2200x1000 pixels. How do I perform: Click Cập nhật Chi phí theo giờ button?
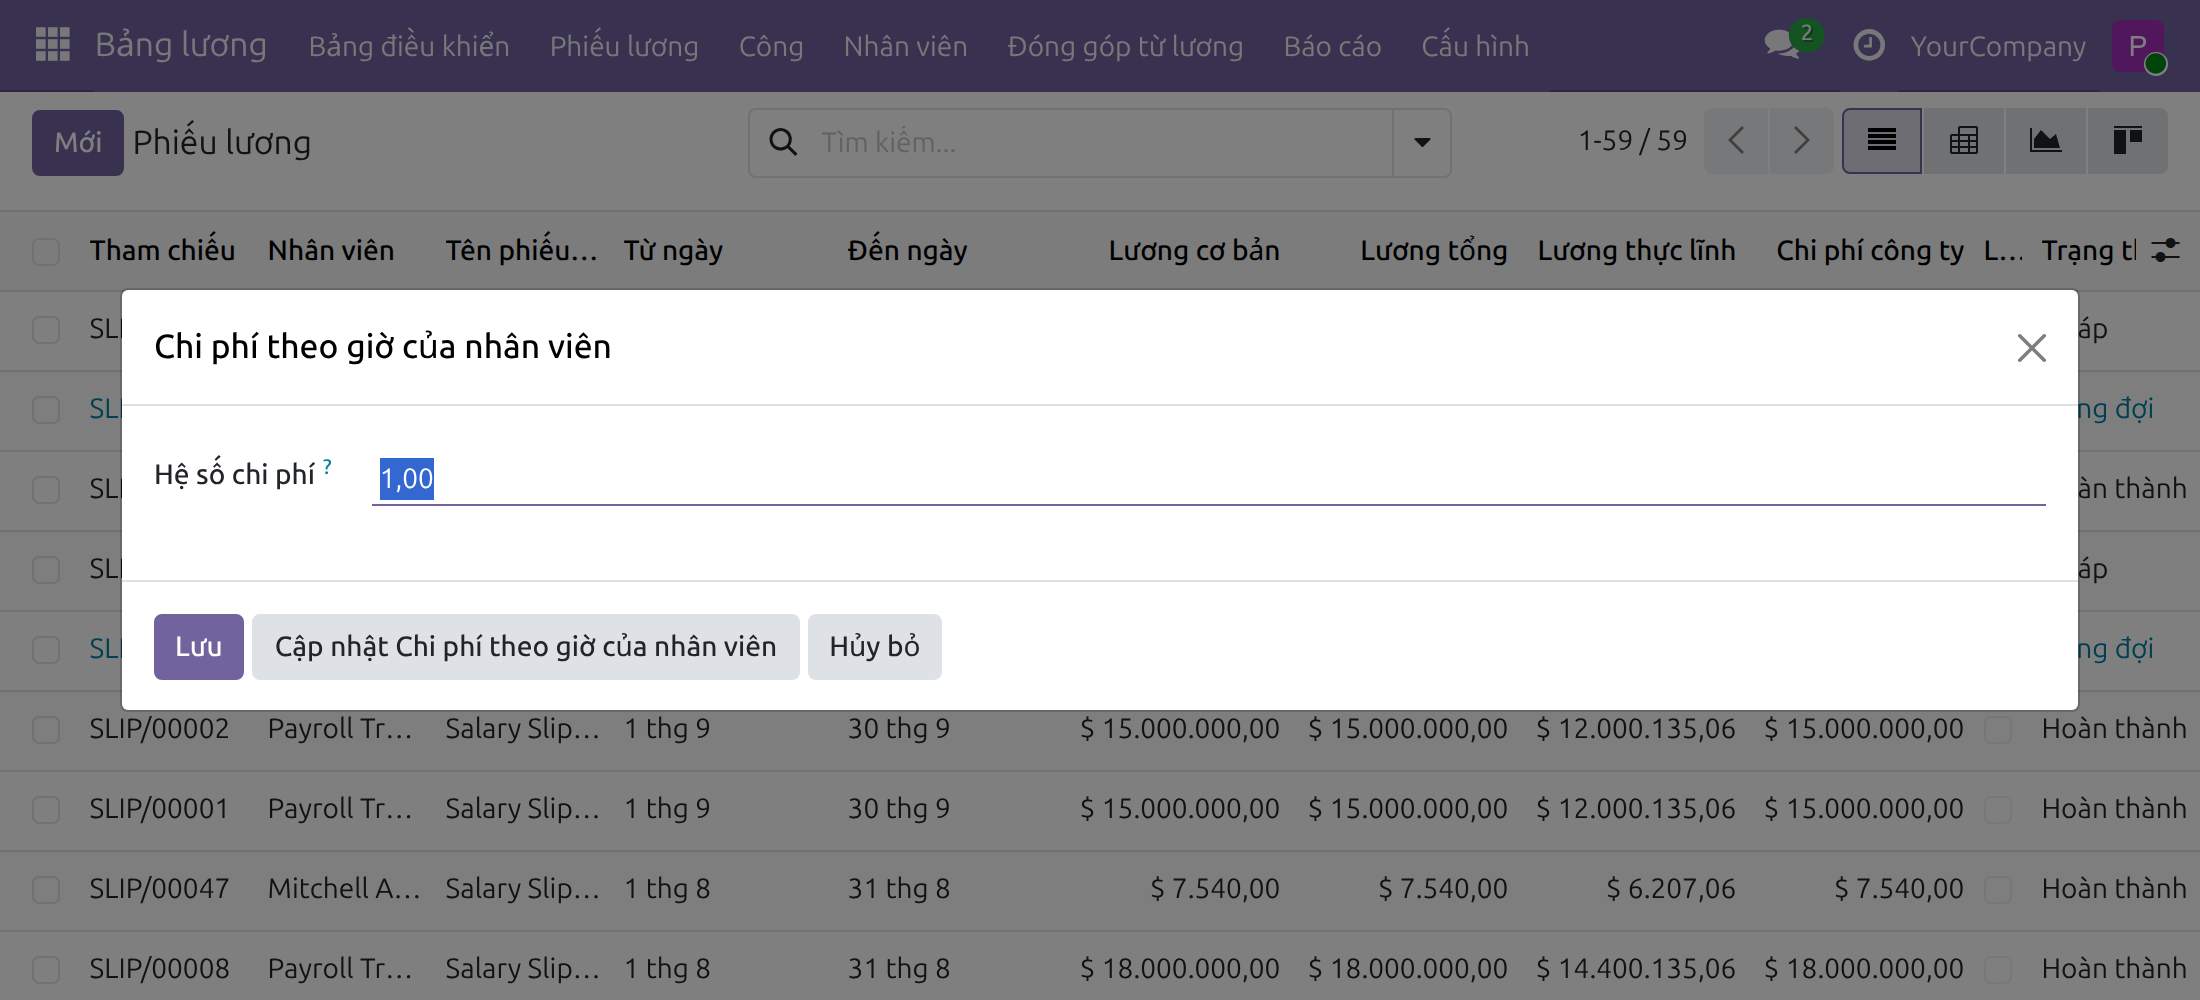(x=526, y=647)
